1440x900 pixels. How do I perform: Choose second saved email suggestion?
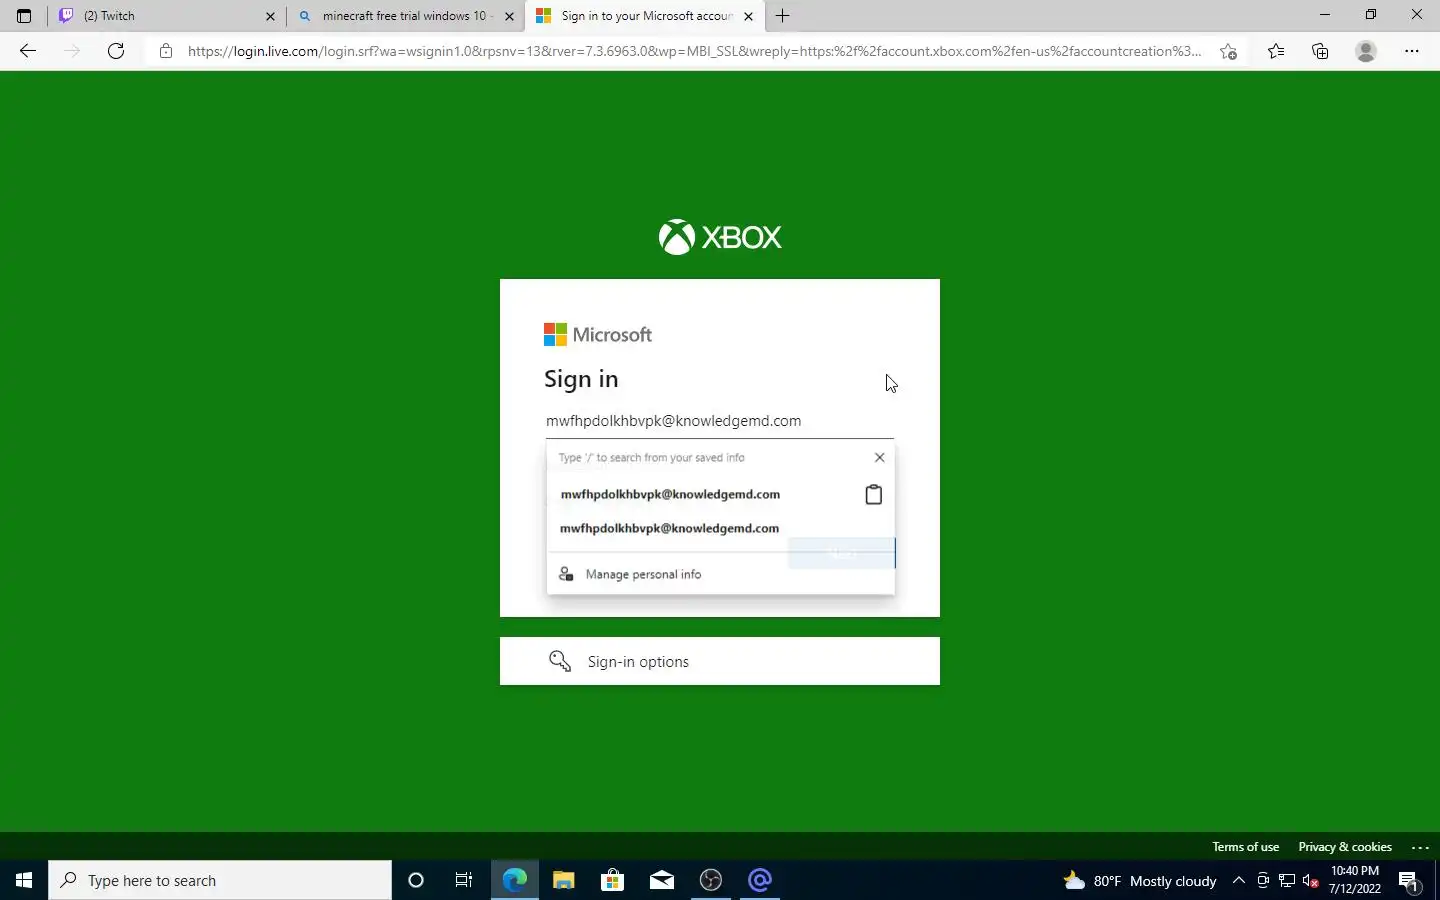pyautogui.click(x=669, y=528)
